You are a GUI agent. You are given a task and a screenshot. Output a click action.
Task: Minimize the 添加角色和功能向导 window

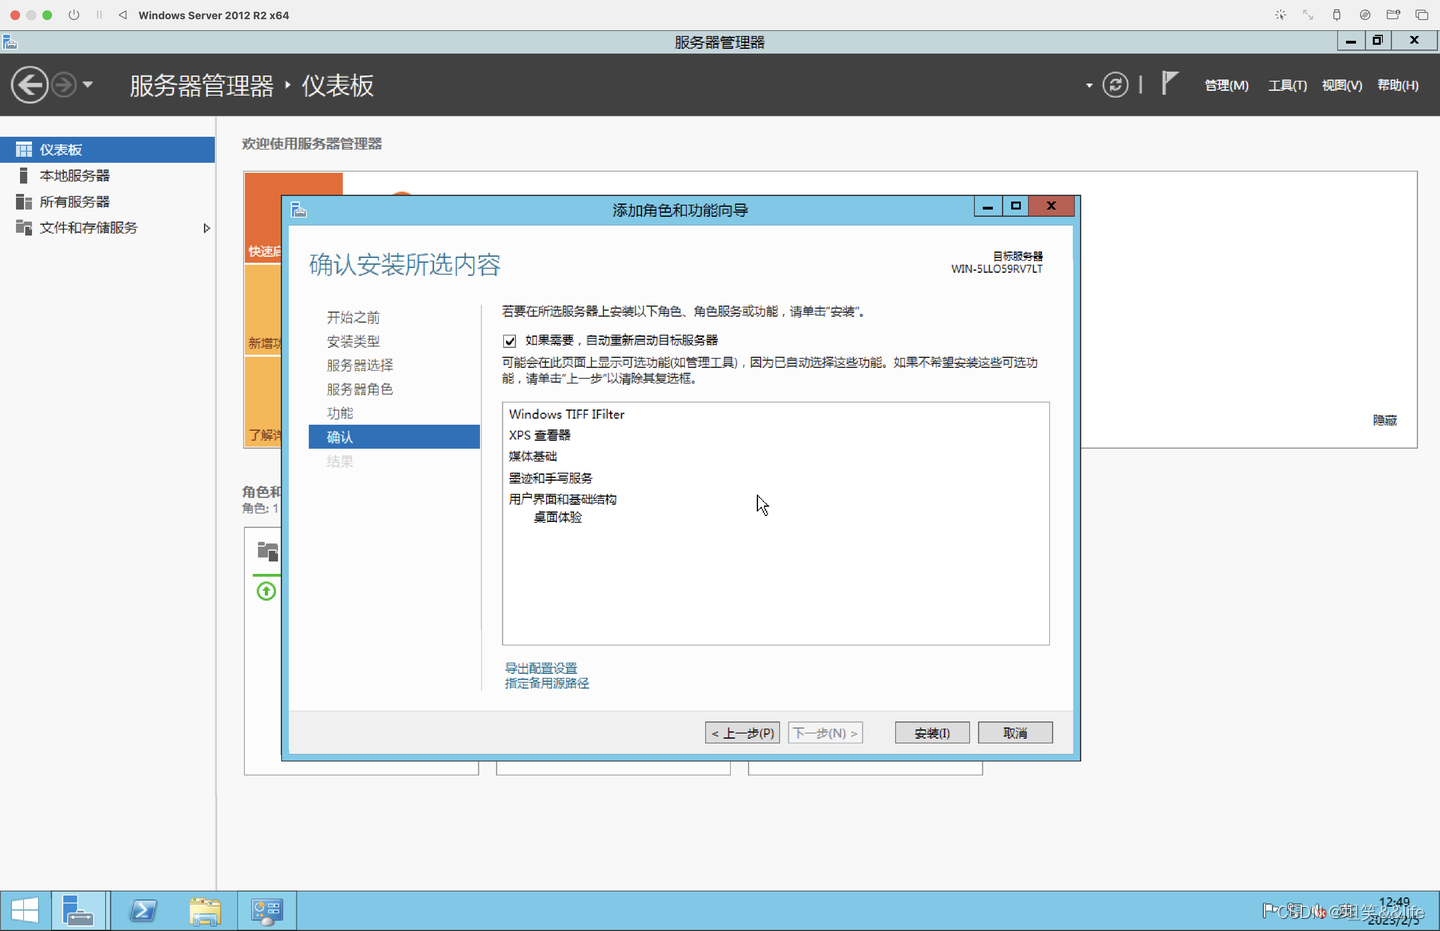(988, 206)
